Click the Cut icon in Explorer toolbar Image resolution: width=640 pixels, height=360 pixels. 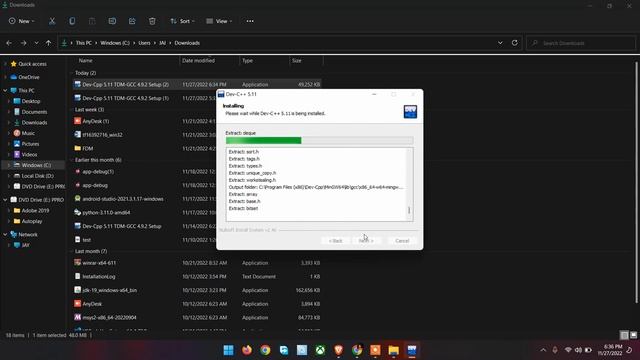pos(52,21)
